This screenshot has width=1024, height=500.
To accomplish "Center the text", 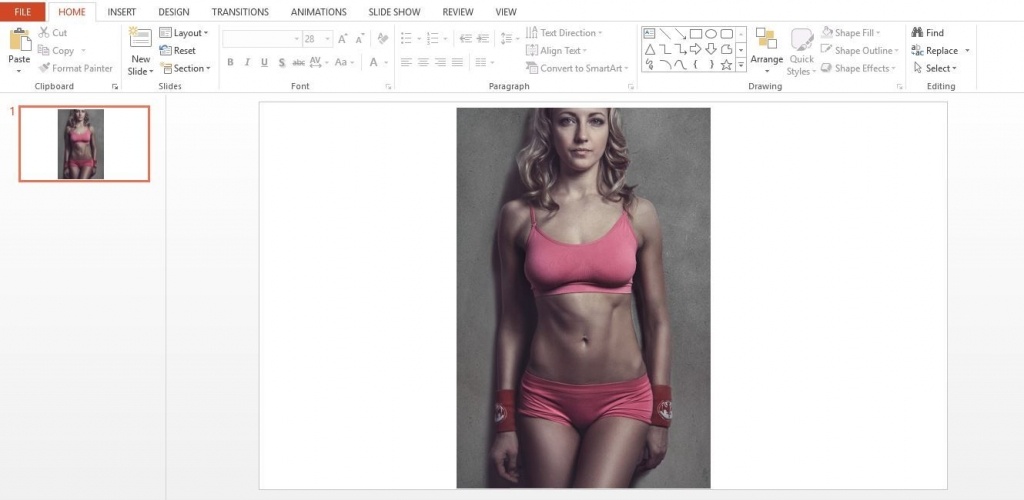I will click(x=423, y=63).
